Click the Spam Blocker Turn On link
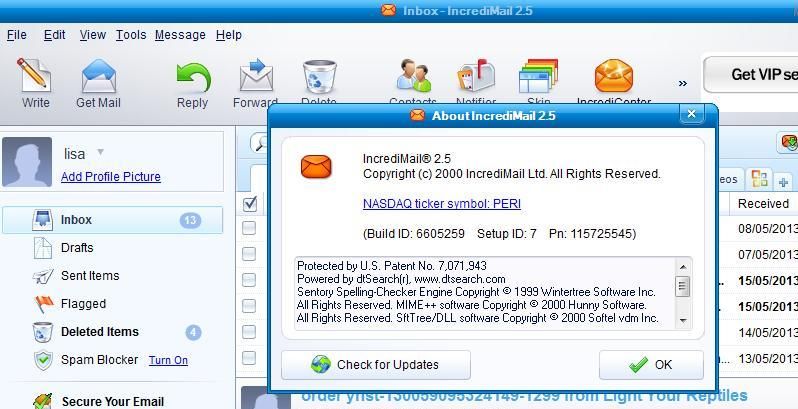This screenshot has width=798, height=409. click(x=168, y=361)
